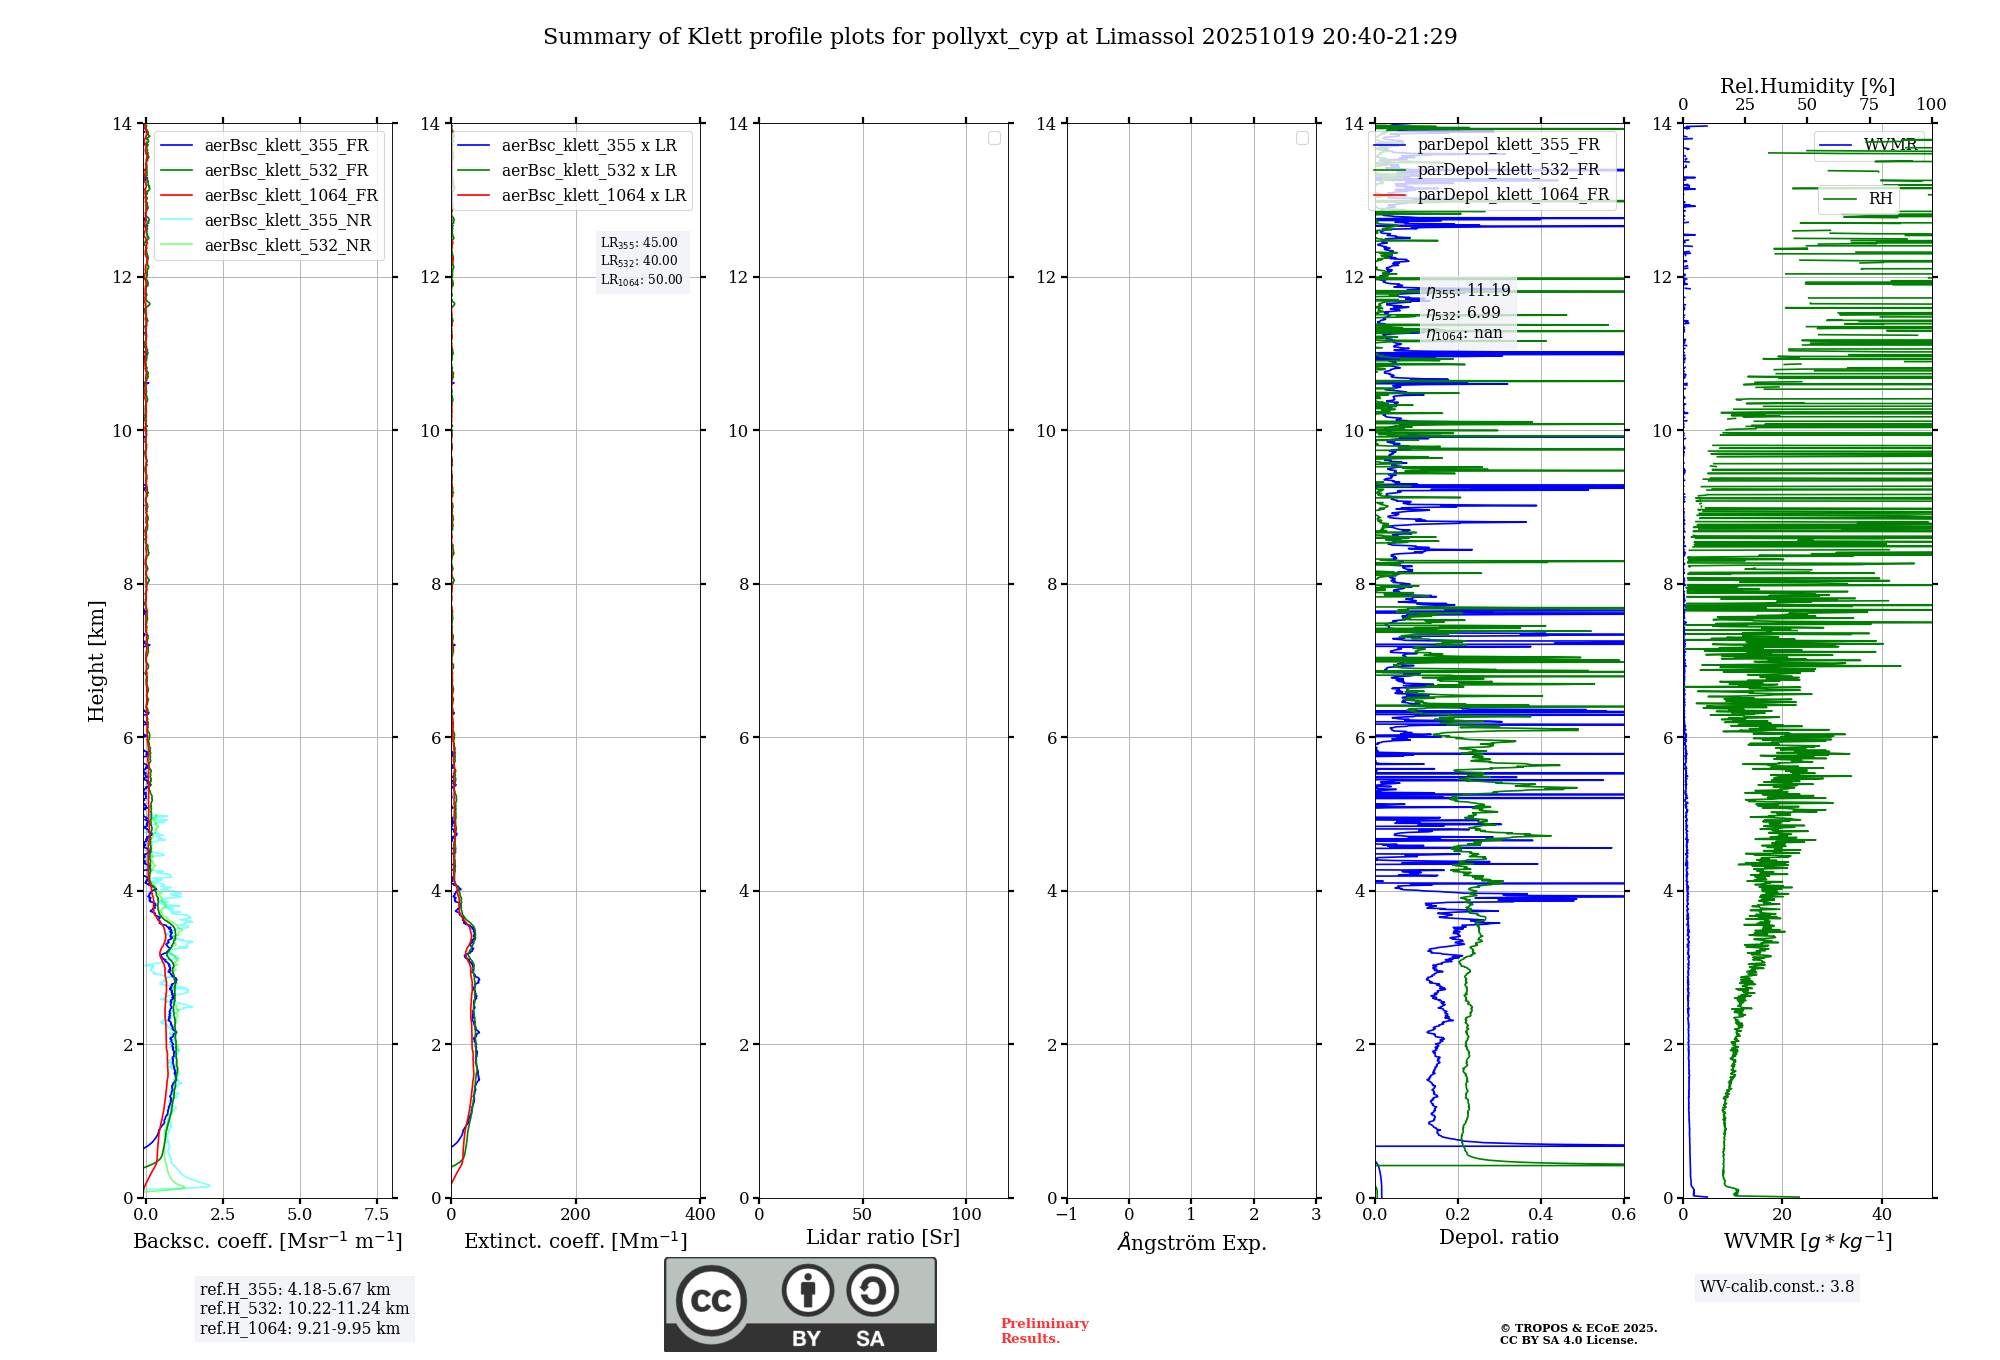Screen dimensions: 2000x1360
Task: Click the WV-calib.const. 3.8 label
Action: click(1776, 1287)
